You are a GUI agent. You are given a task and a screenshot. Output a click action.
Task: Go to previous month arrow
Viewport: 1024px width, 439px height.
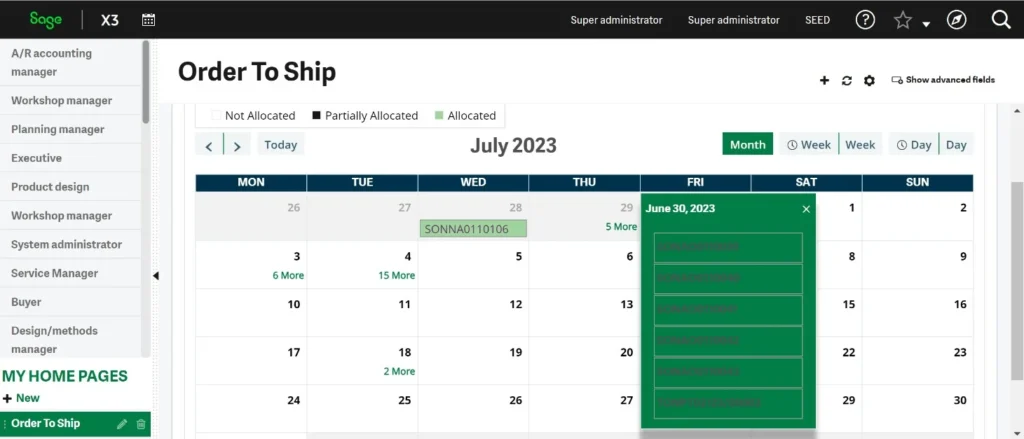209,146
